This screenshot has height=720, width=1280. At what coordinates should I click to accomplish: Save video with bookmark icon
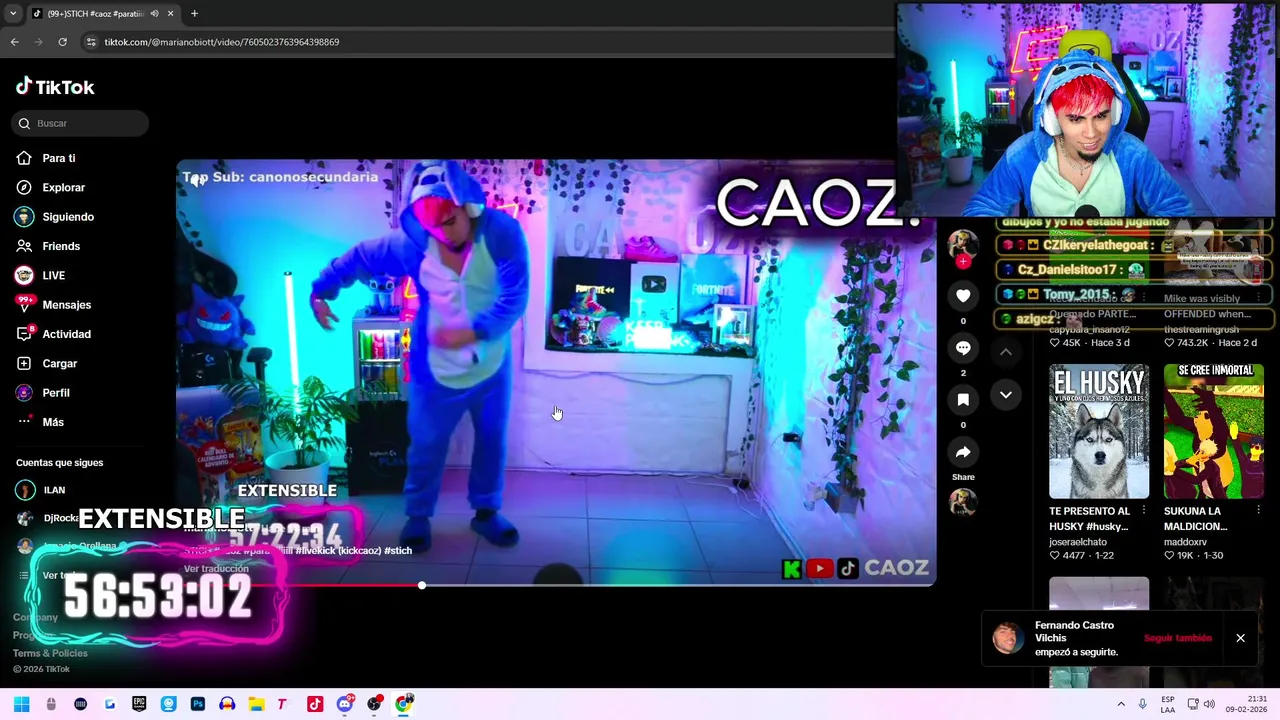click(x=963, y=400)
